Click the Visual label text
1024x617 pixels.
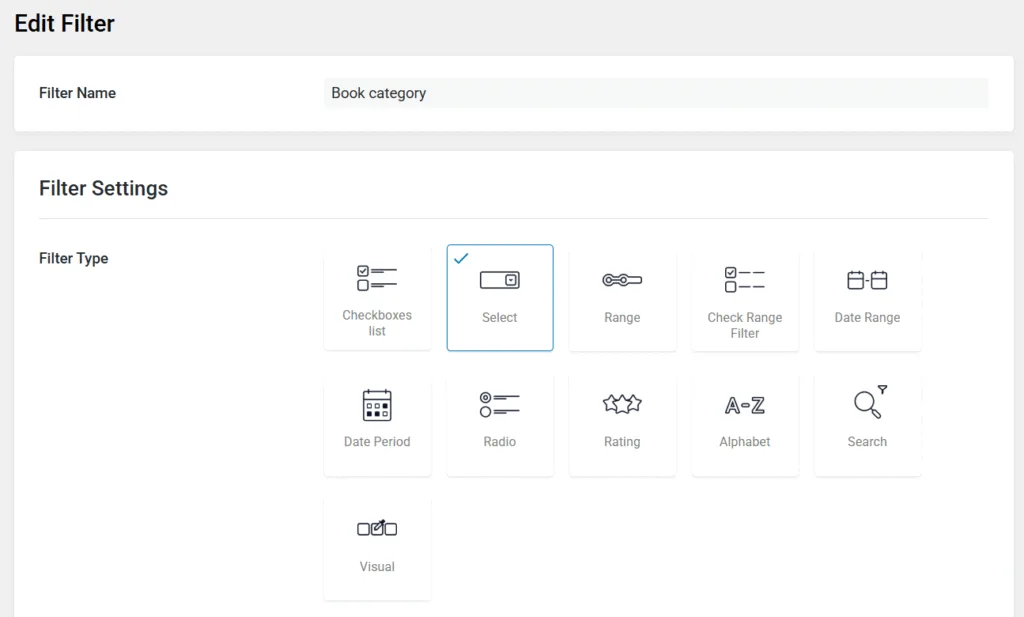(377, 566)
